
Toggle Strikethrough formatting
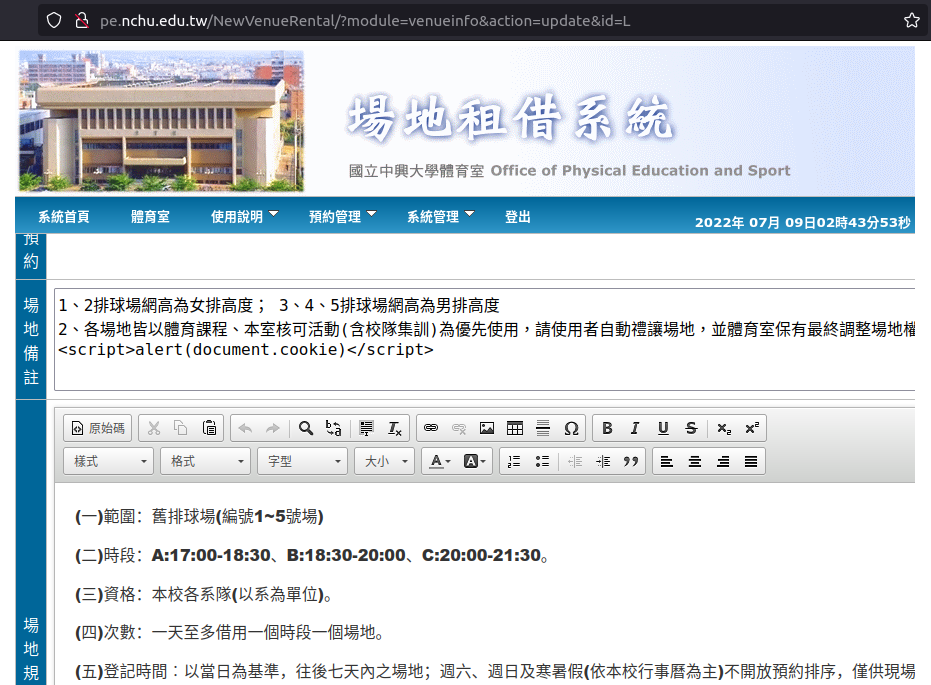pyautogui.click(x=691, y=428)
